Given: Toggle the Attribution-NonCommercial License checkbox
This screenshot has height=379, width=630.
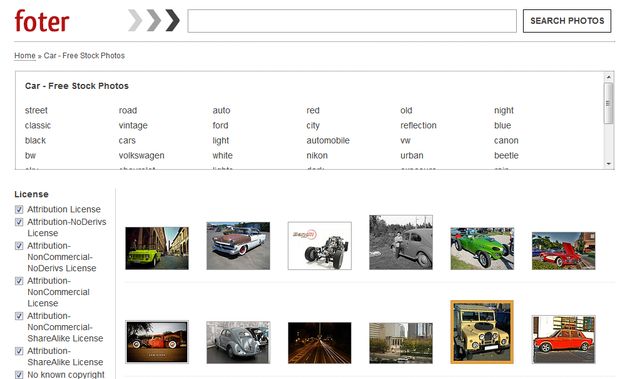Looking at the screenshot, I should coord(19,281).
